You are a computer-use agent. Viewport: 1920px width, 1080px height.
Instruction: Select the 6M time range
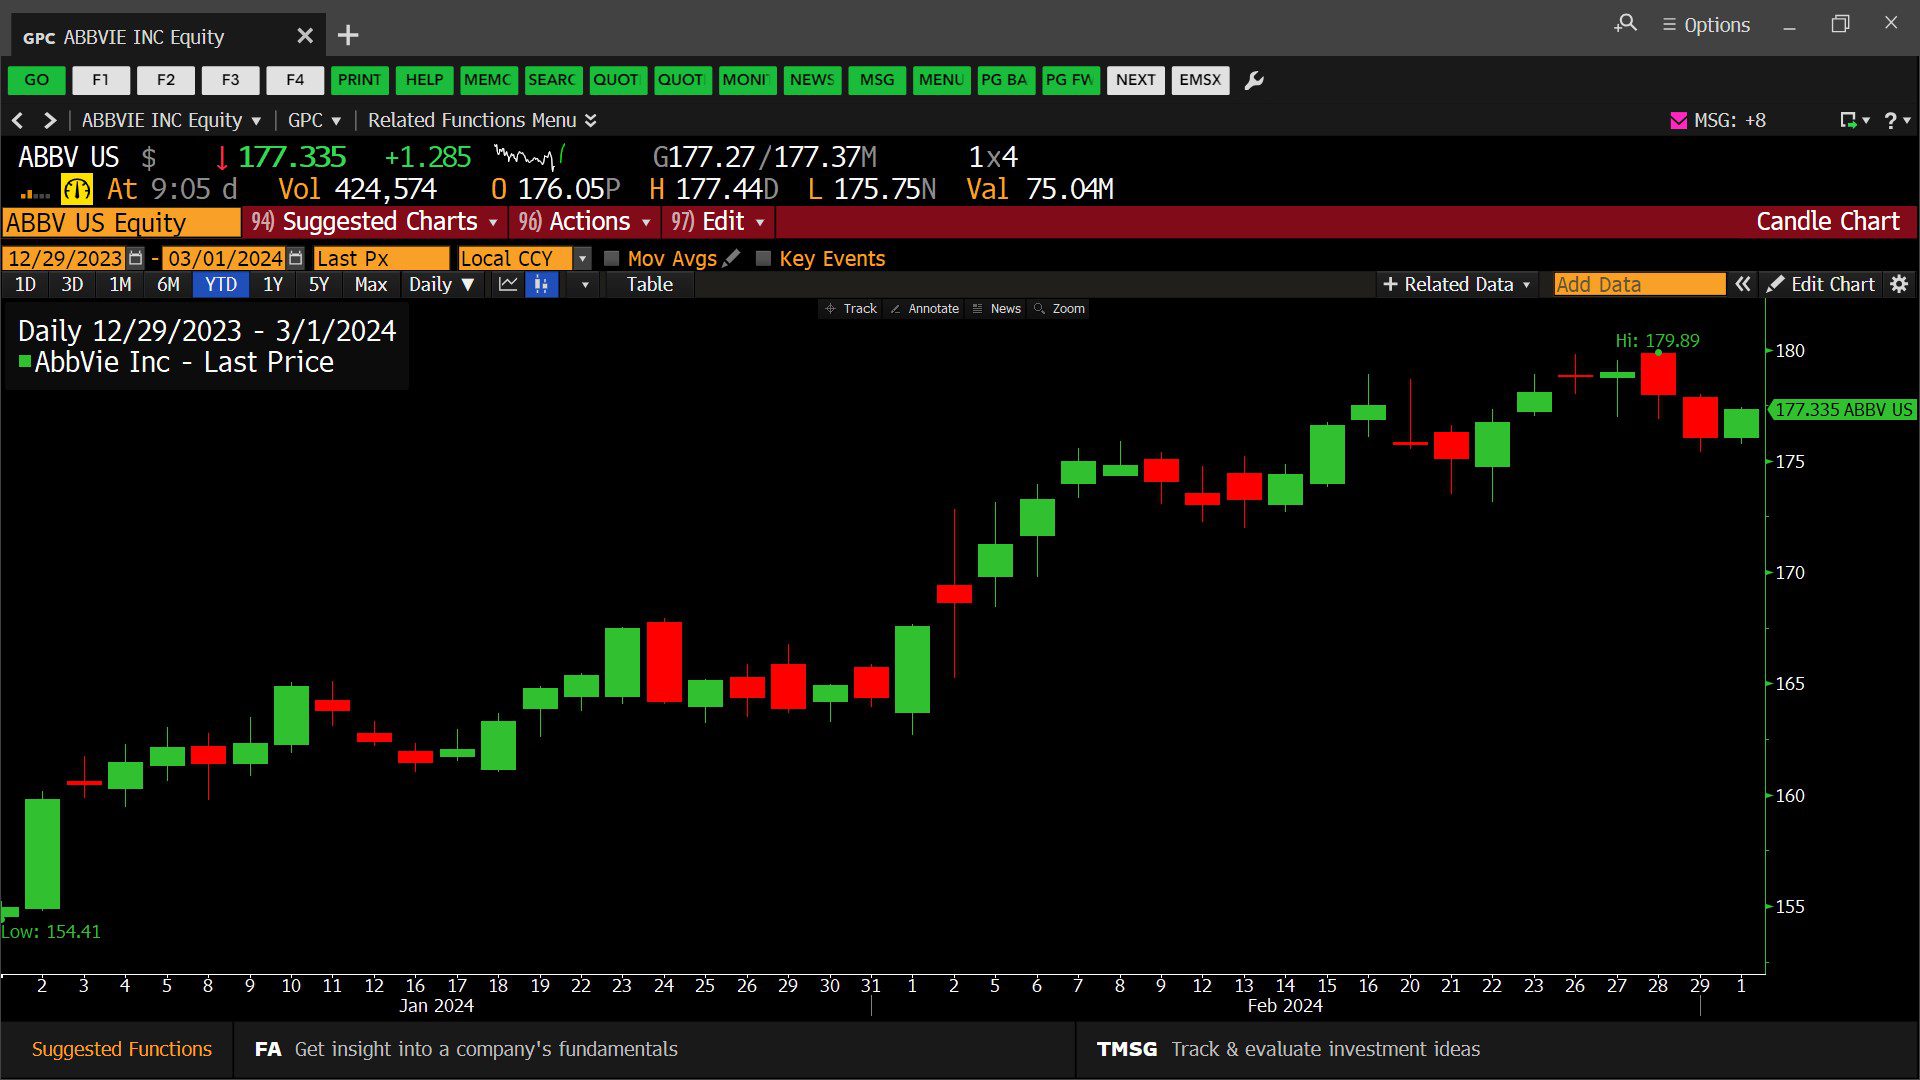[168, 284]
